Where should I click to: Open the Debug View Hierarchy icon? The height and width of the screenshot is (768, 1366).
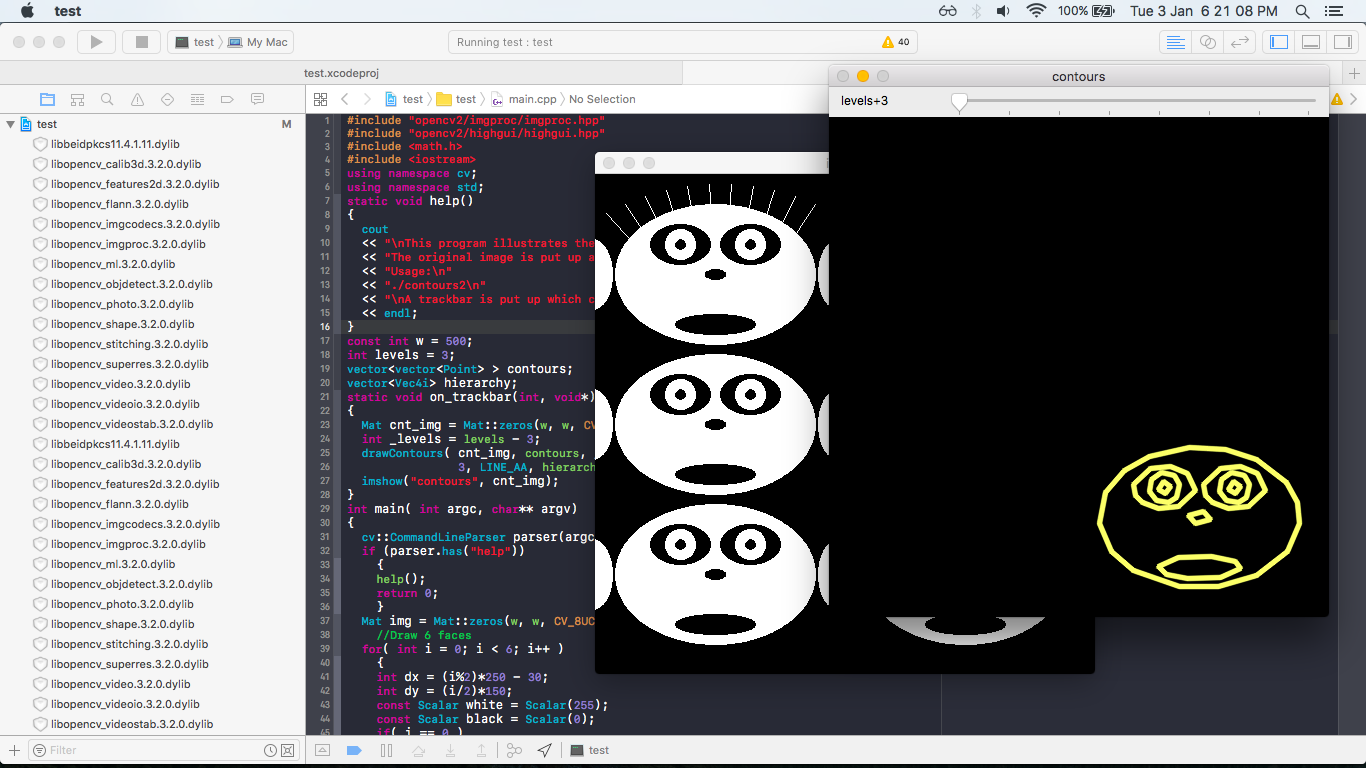point(514,750)
